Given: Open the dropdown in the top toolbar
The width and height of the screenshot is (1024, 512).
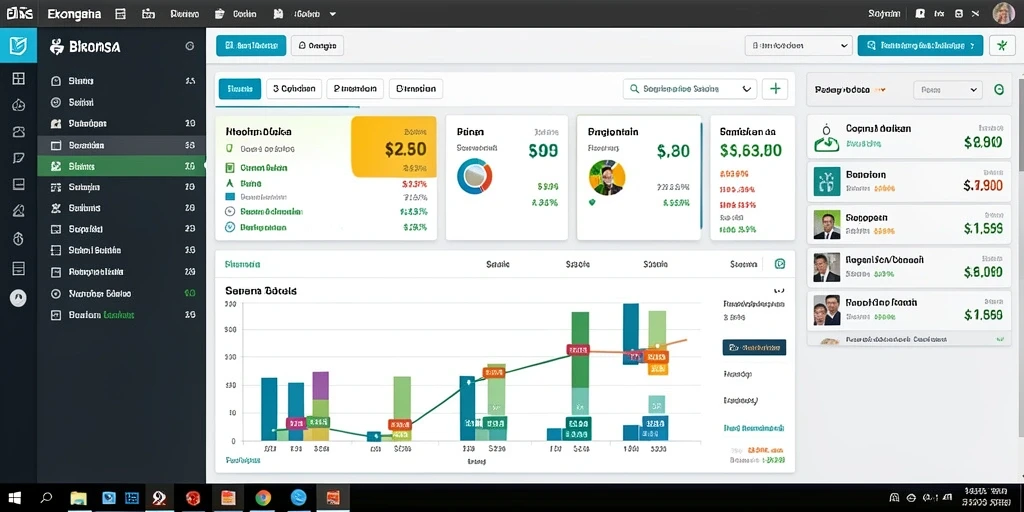Looking at the screenshot, I should 798,45.
